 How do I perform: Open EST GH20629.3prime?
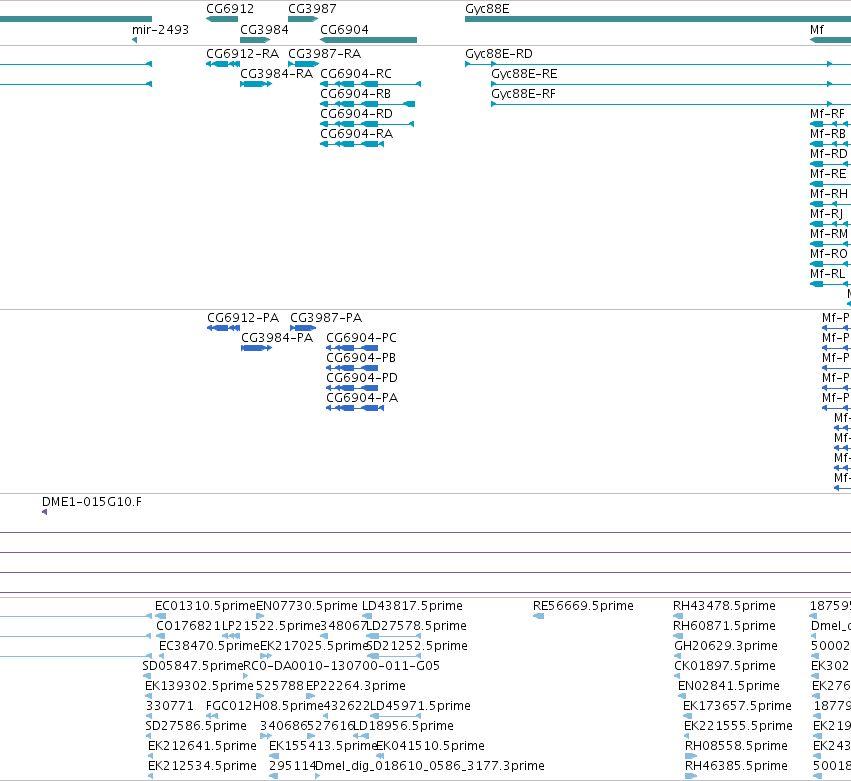pyautogui.click(x=726, y=646)
